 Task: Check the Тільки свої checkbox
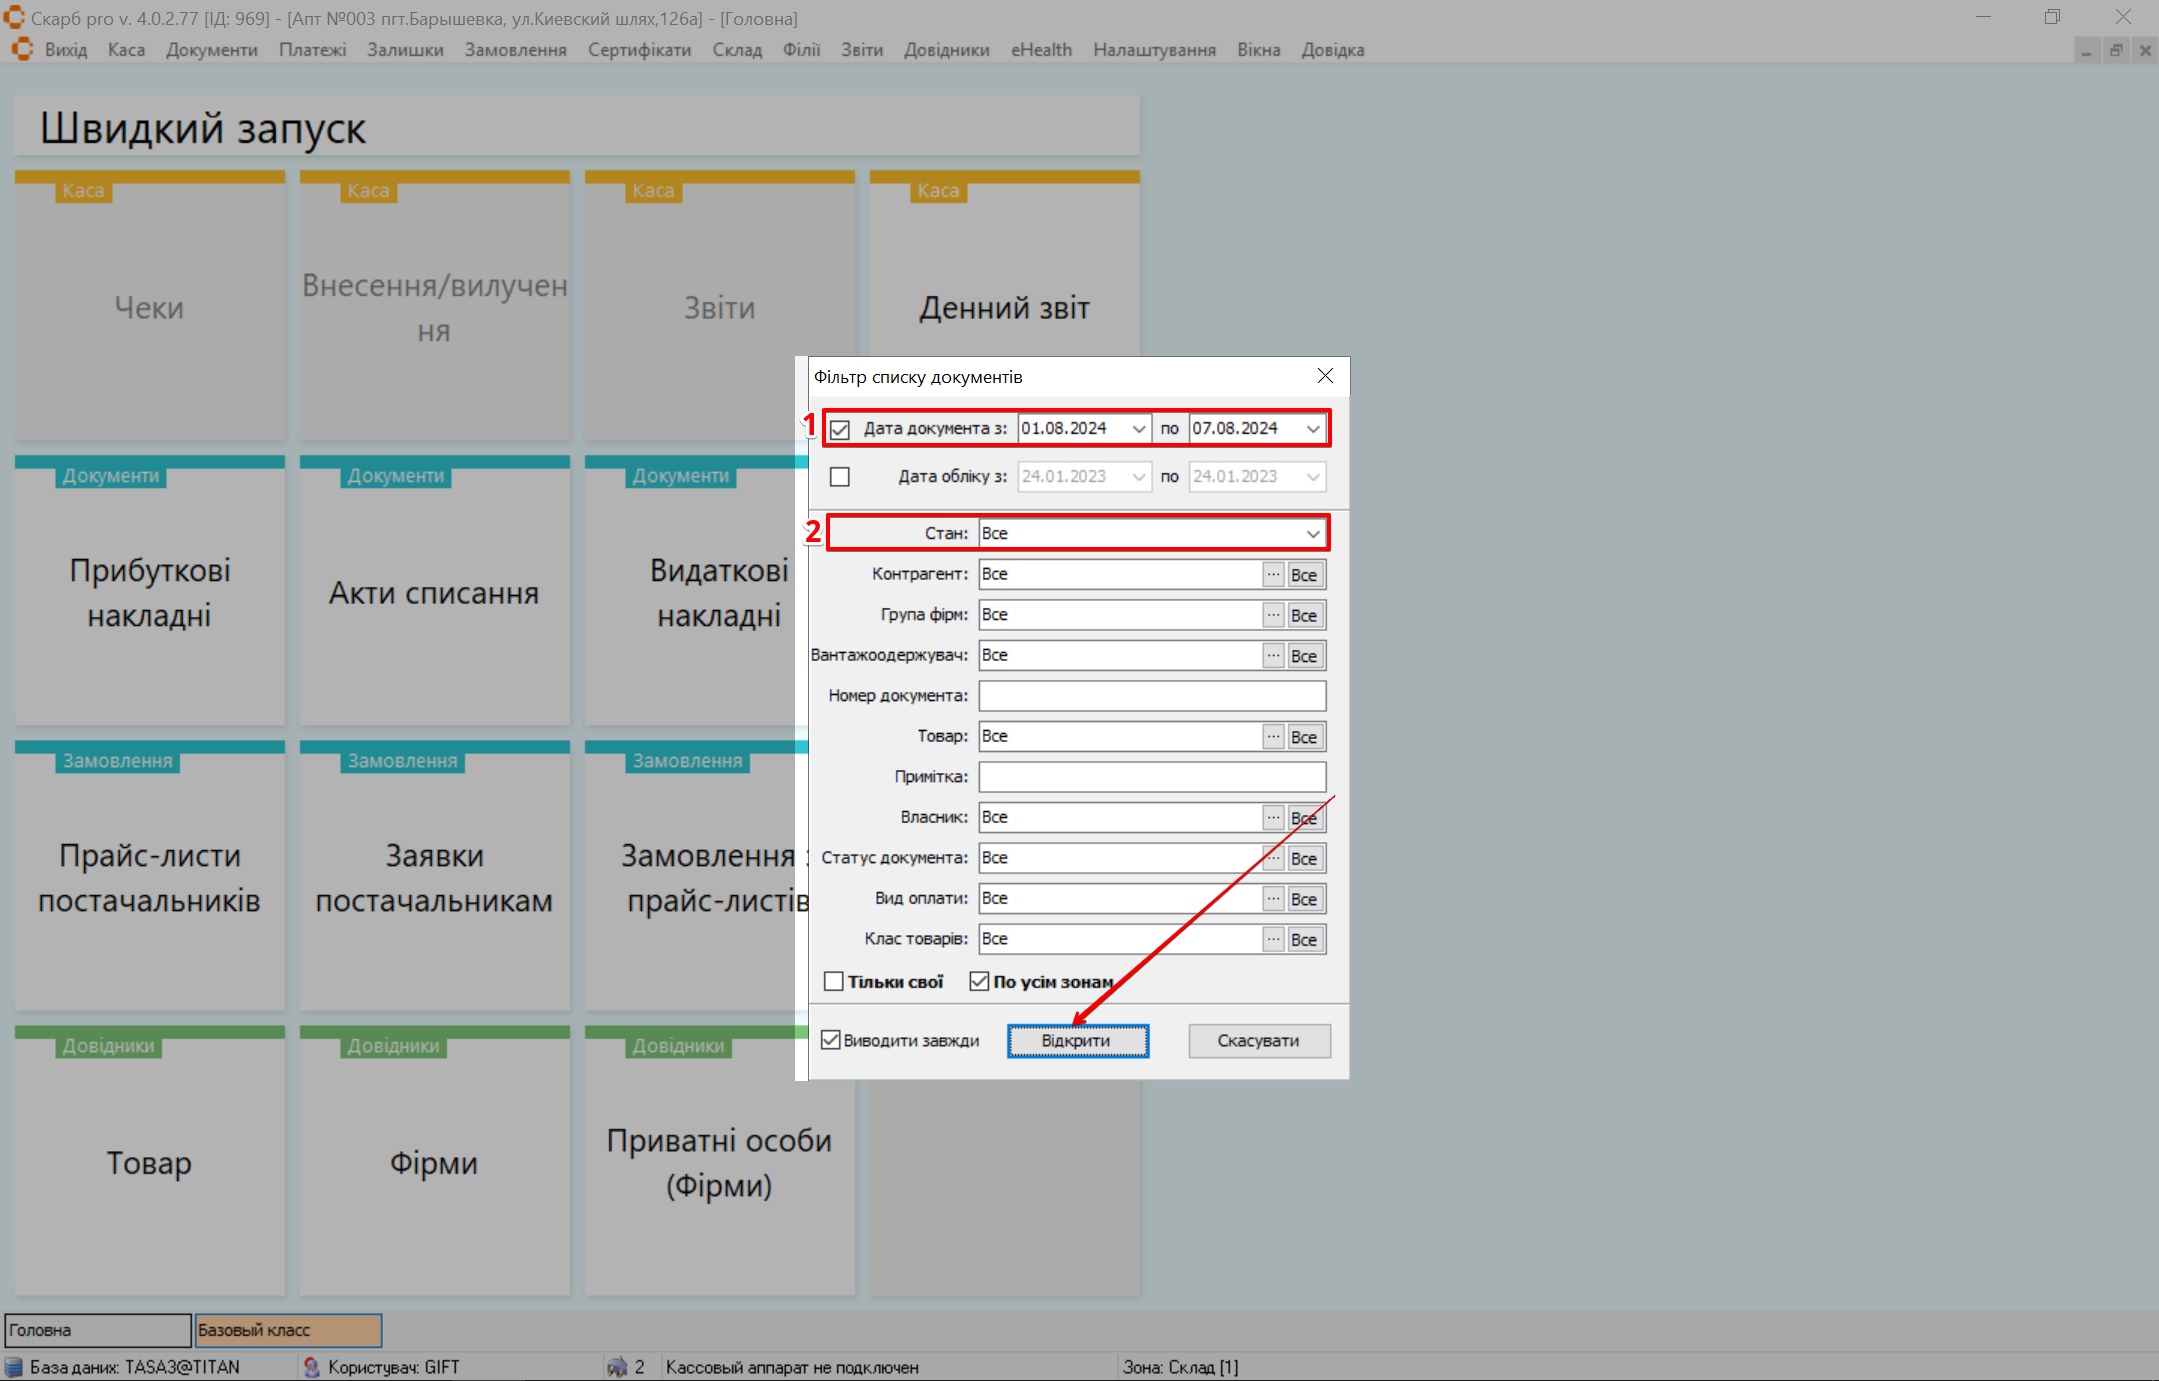pyautogui.click(x=833, y=981)
